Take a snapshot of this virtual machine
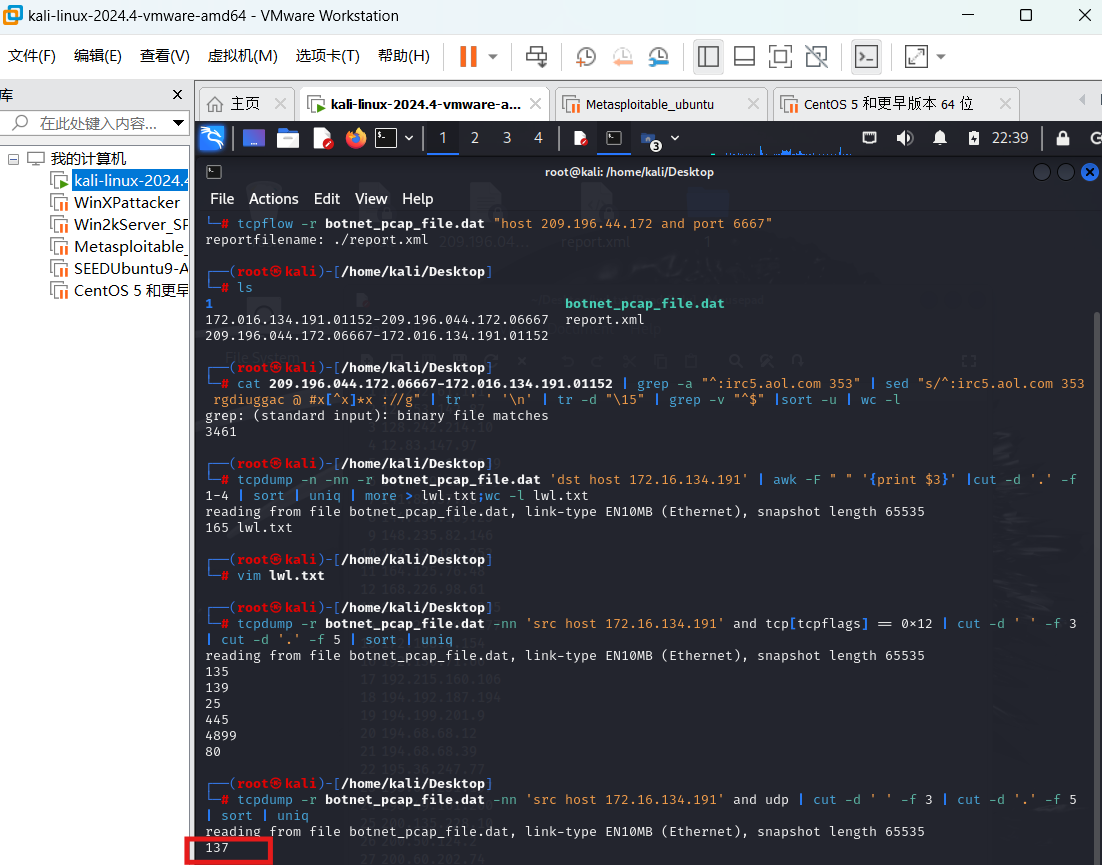 tap(585, 56)
